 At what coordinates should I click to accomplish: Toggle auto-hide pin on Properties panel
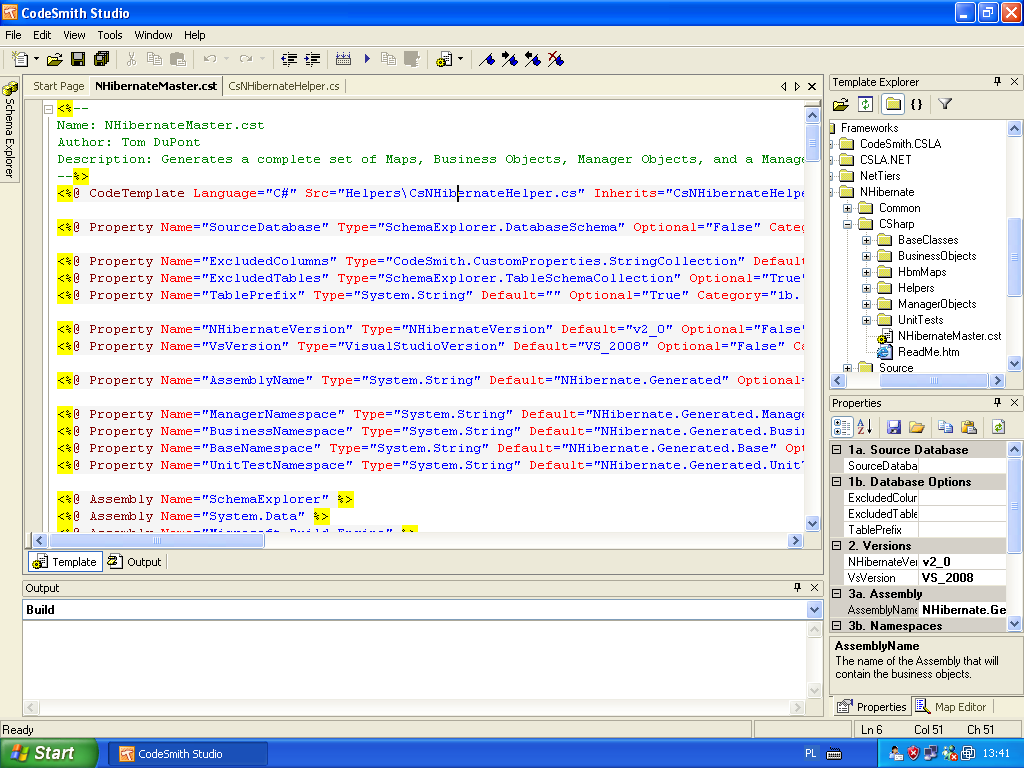click(x=997, y=402)
